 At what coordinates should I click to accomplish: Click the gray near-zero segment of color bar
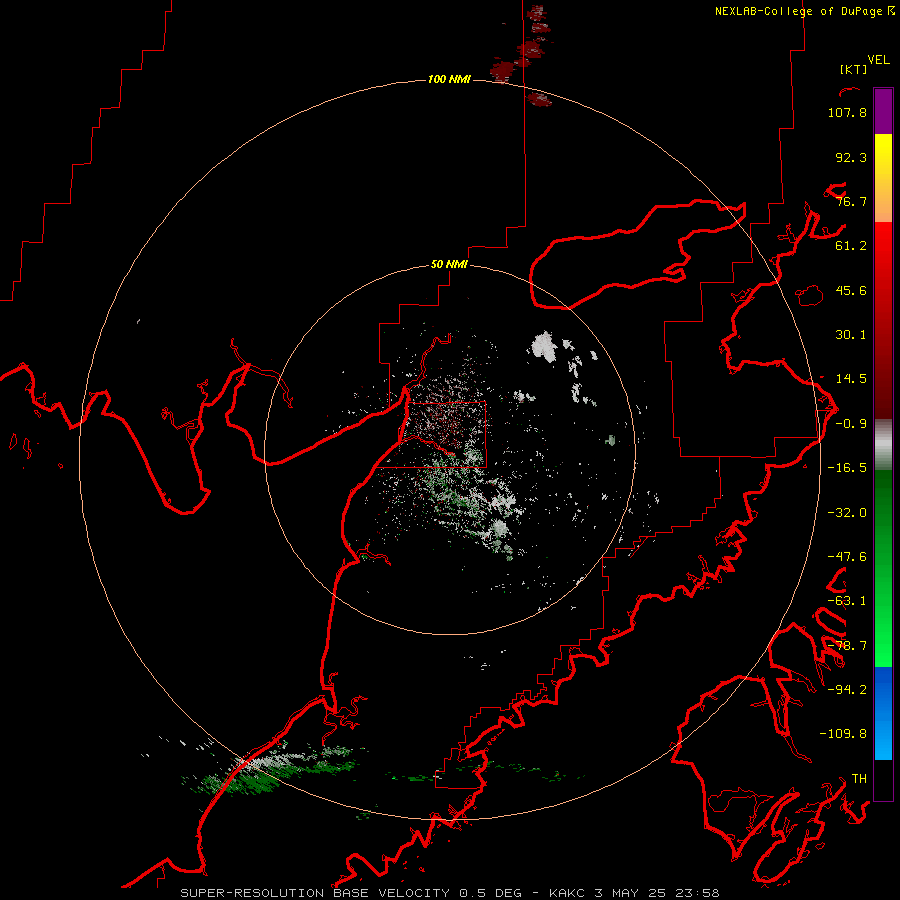pyautogui.click(x=883, y=445)
